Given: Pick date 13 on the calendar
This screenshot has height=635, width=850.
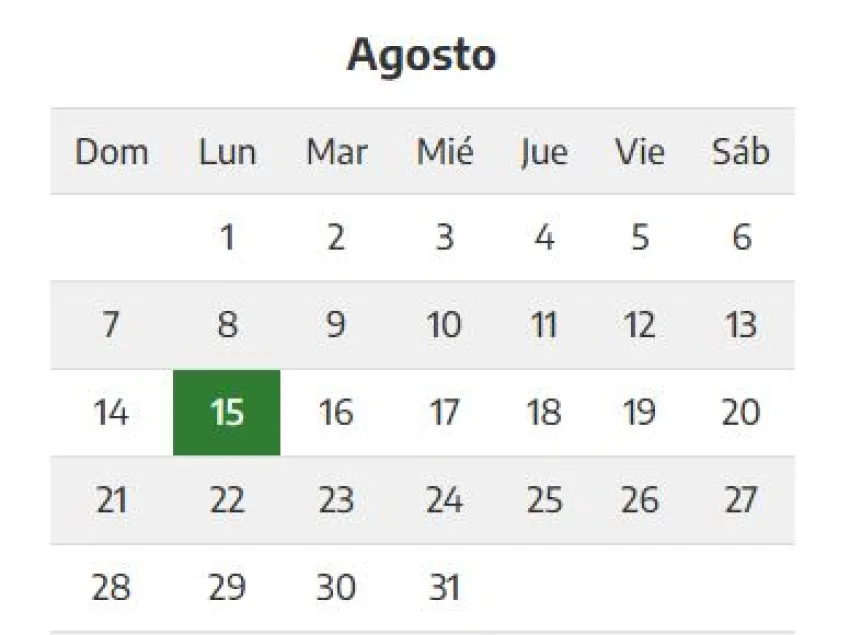Looking at the screenshot, I should click(x=741, y=325).
